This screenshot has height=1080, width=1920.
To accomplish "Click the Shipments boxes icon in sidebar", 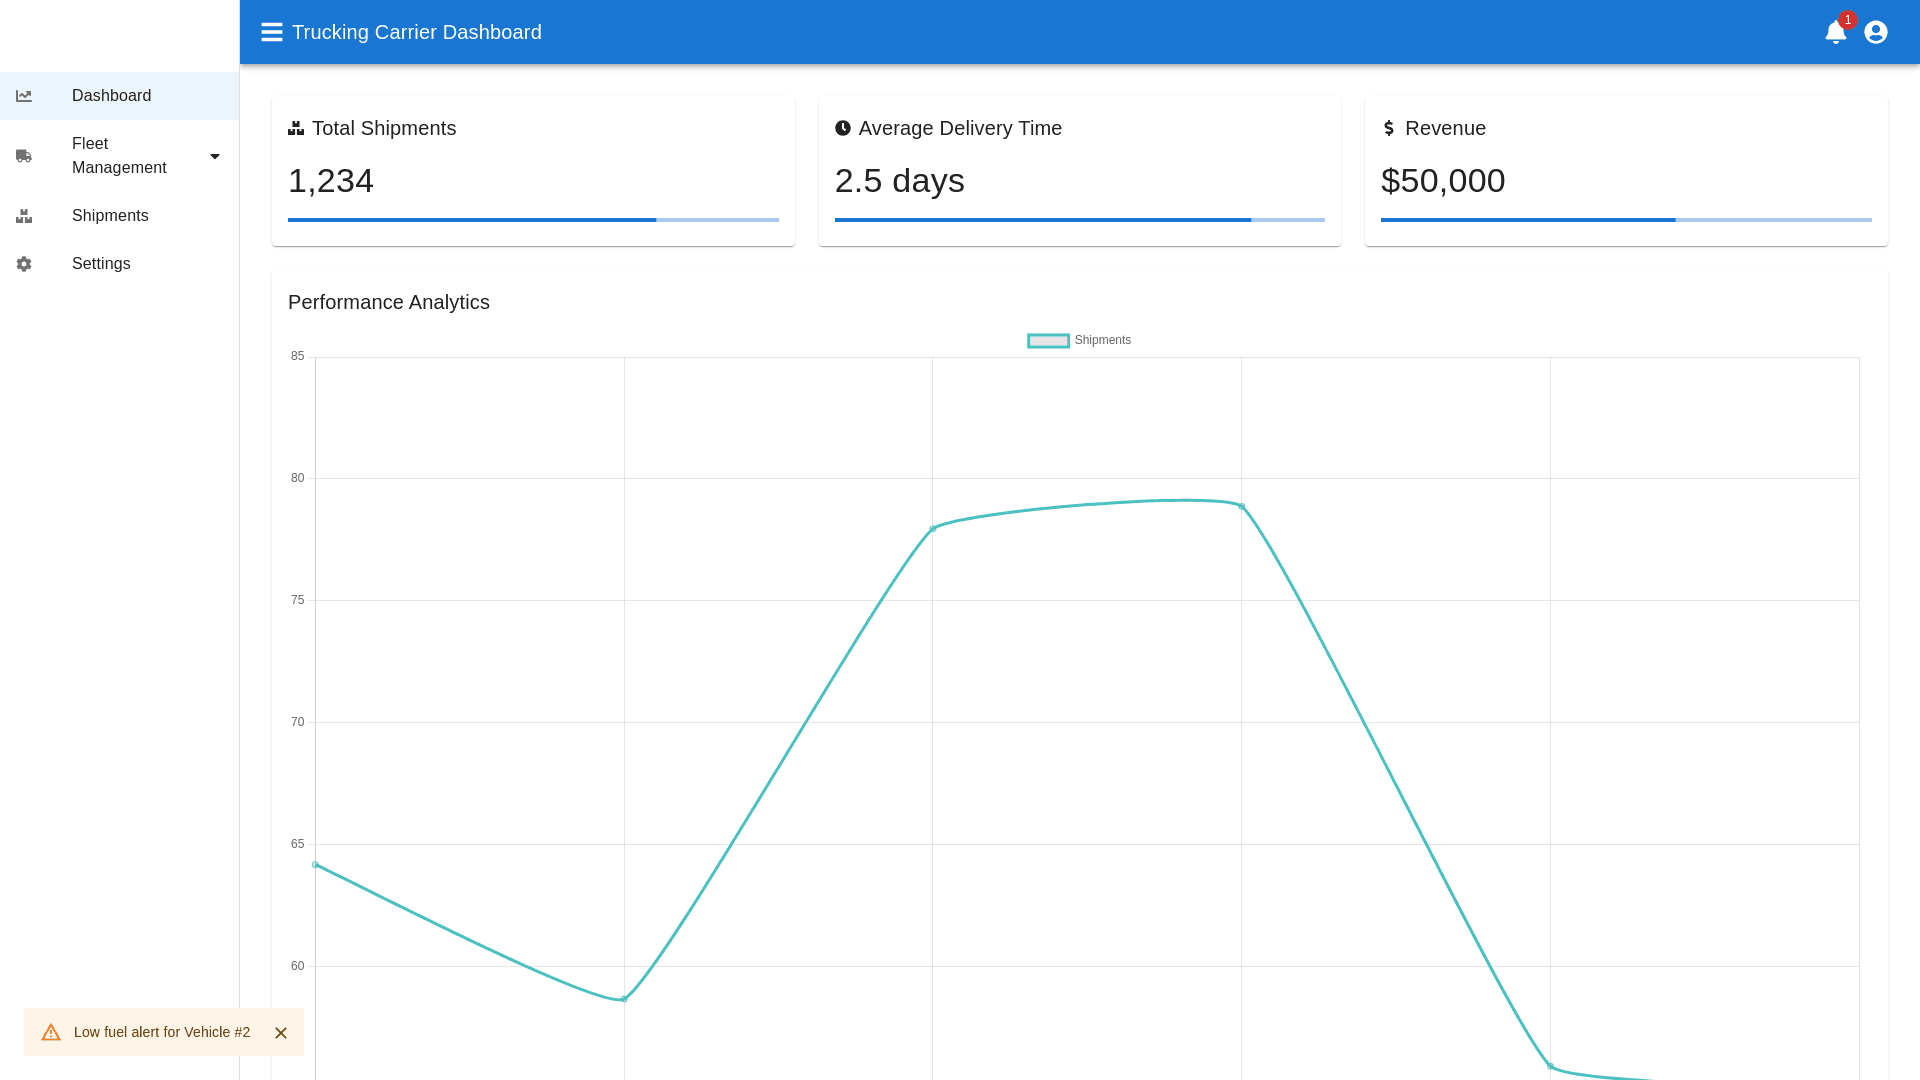I will coord(24,216).
